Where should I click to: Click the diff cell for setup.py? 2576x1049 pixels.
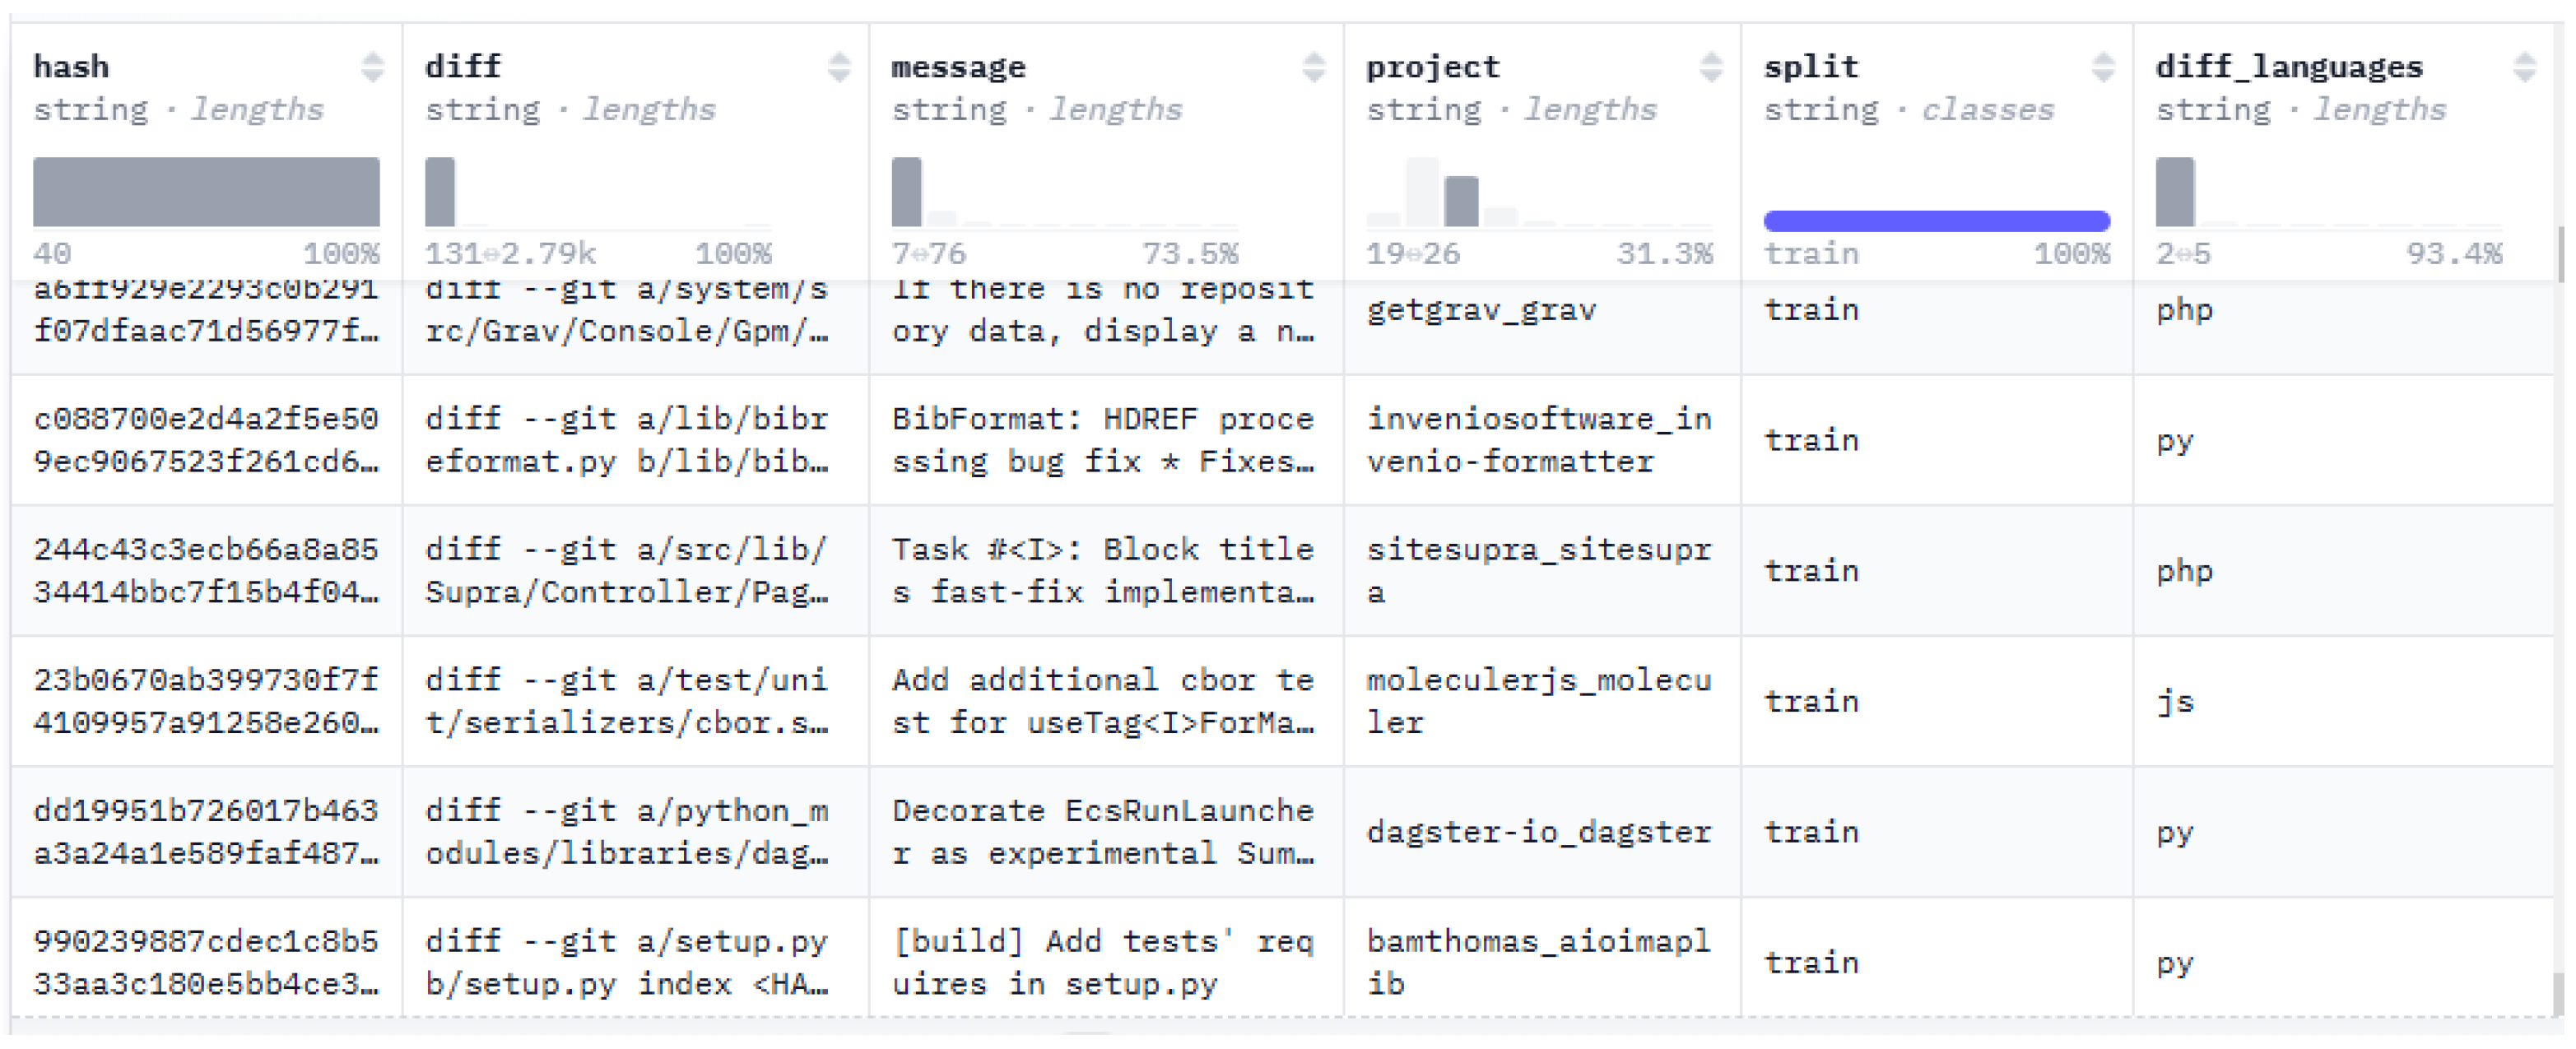click(626, 962)
